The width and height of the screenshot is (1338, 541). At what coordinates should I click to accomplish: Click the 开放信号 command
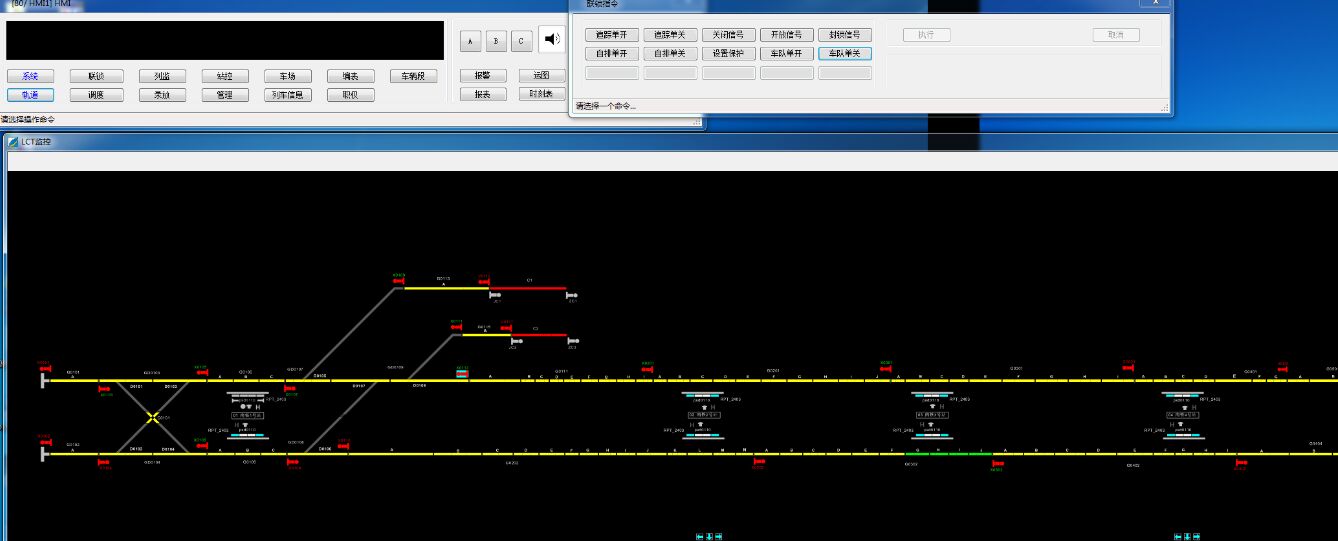(x=786, y=35)
